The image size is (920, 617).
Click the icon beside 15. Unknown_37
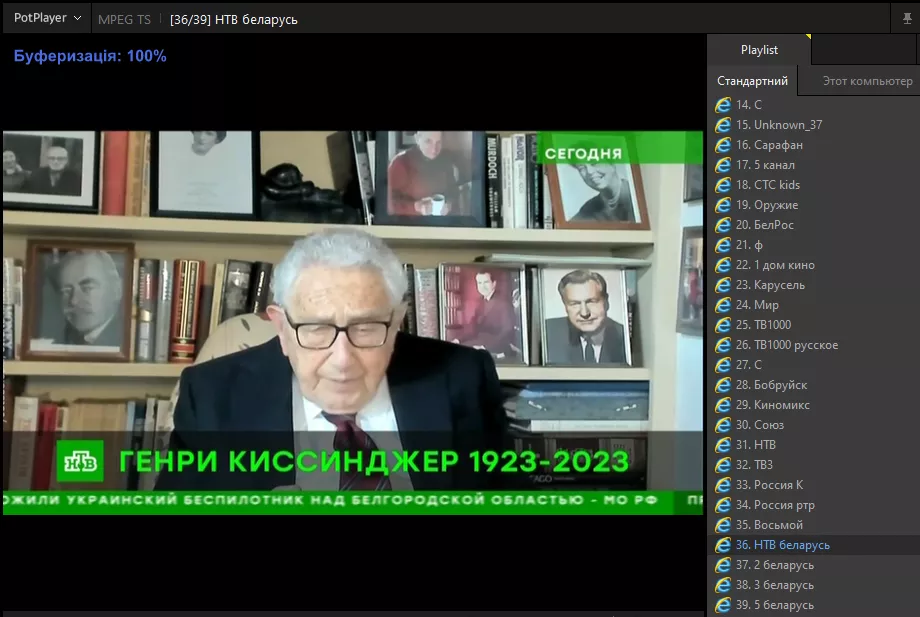coord(723,125)
